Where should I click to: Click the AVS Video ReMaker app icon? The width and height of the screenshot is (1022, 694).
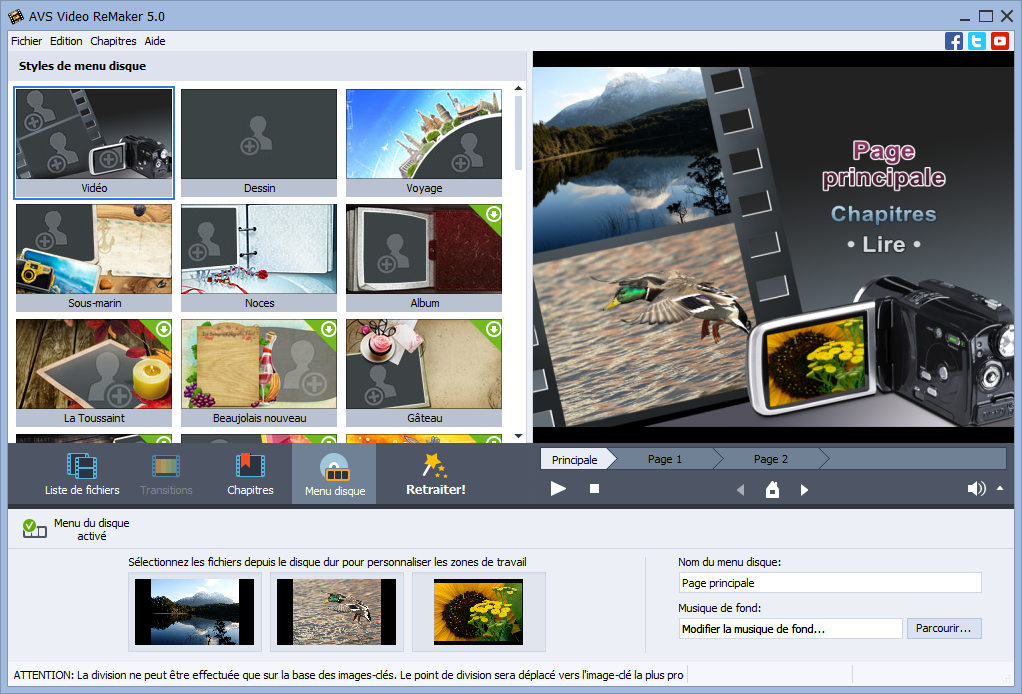[x=16, y=16]
